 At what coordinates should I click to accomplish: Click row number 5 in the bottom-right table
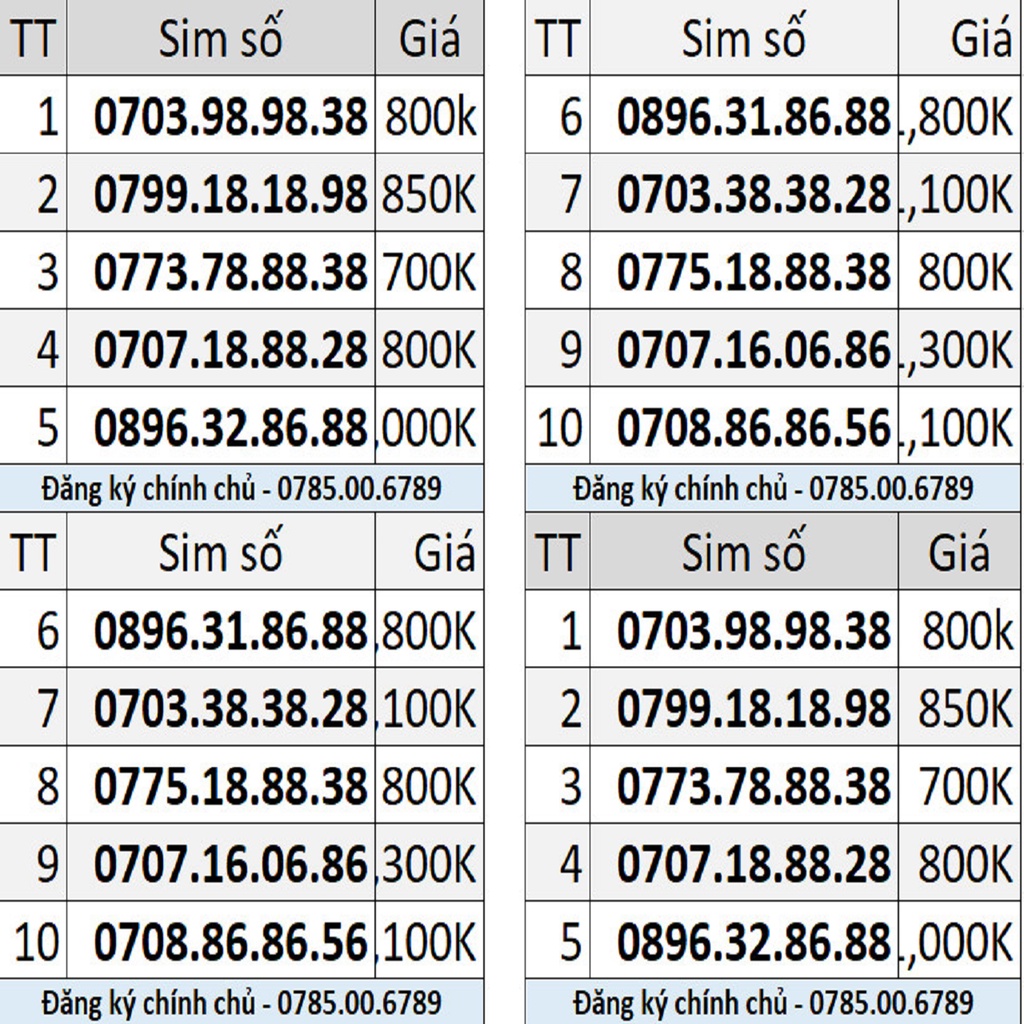[571, 942]
